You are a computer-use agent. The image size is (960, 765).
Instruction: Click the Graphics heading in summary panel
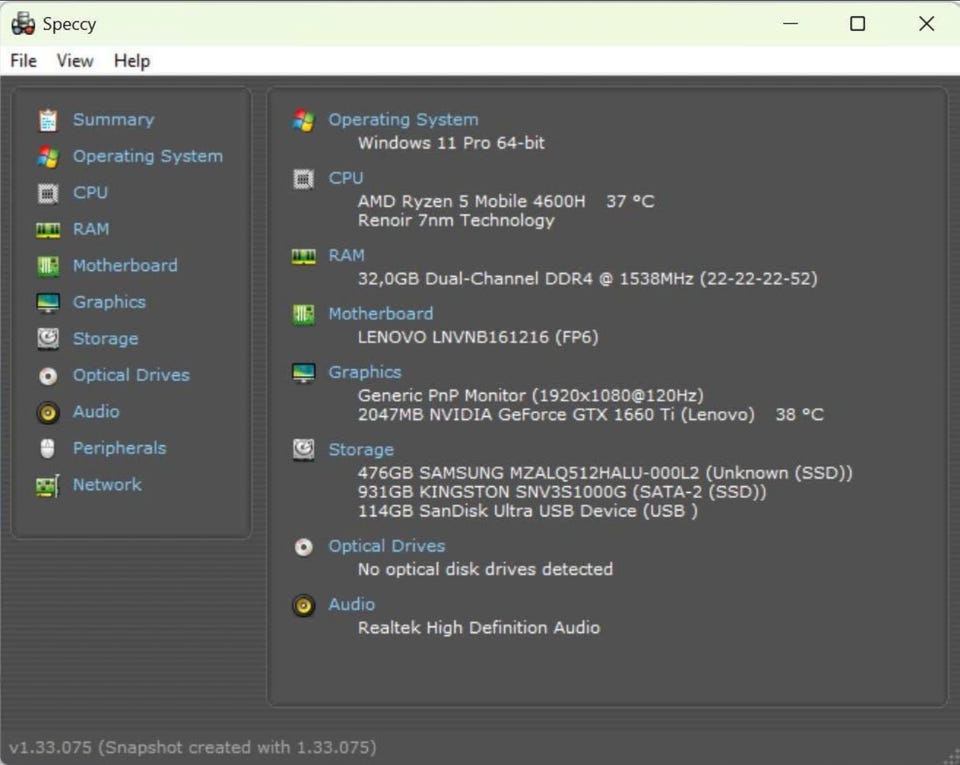click(x=364, y=372)
